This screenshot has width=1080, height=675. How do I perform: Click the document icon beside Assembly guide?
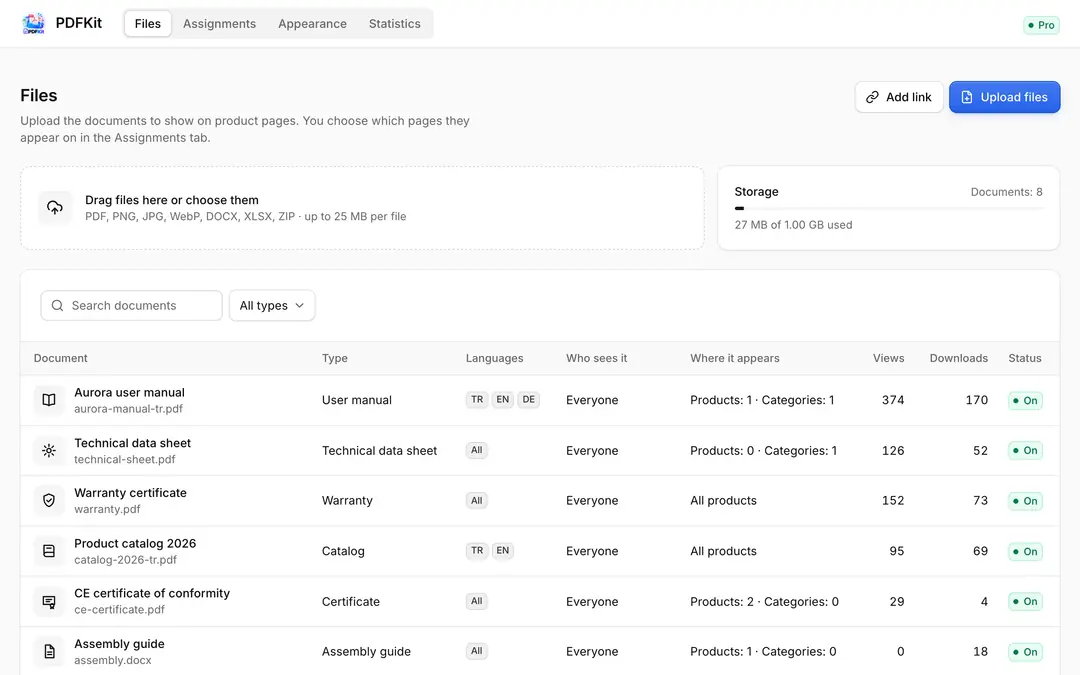(49, 652)
